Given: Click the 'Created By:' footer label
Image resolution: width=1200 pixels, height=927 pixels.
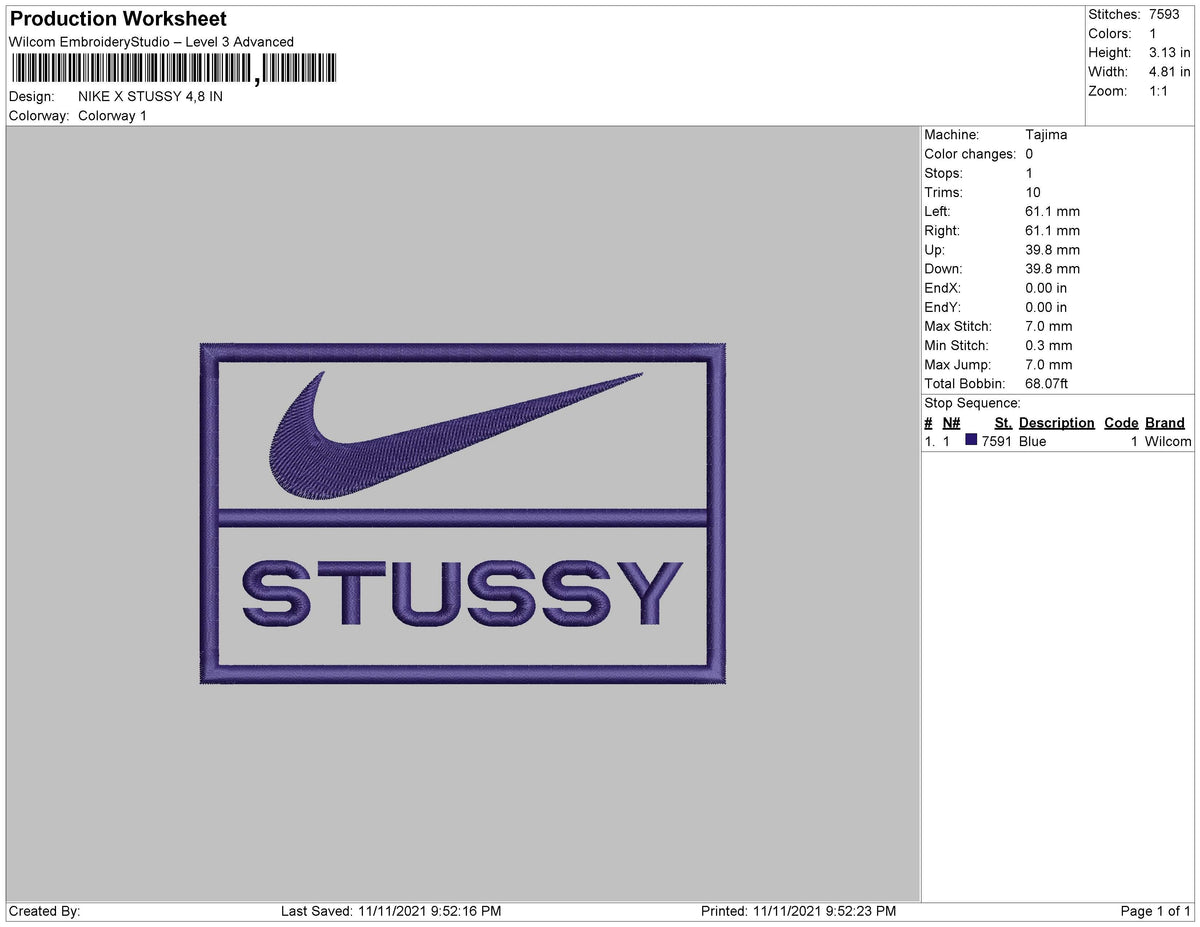Looking at the screenshot, I should [44, 911].
